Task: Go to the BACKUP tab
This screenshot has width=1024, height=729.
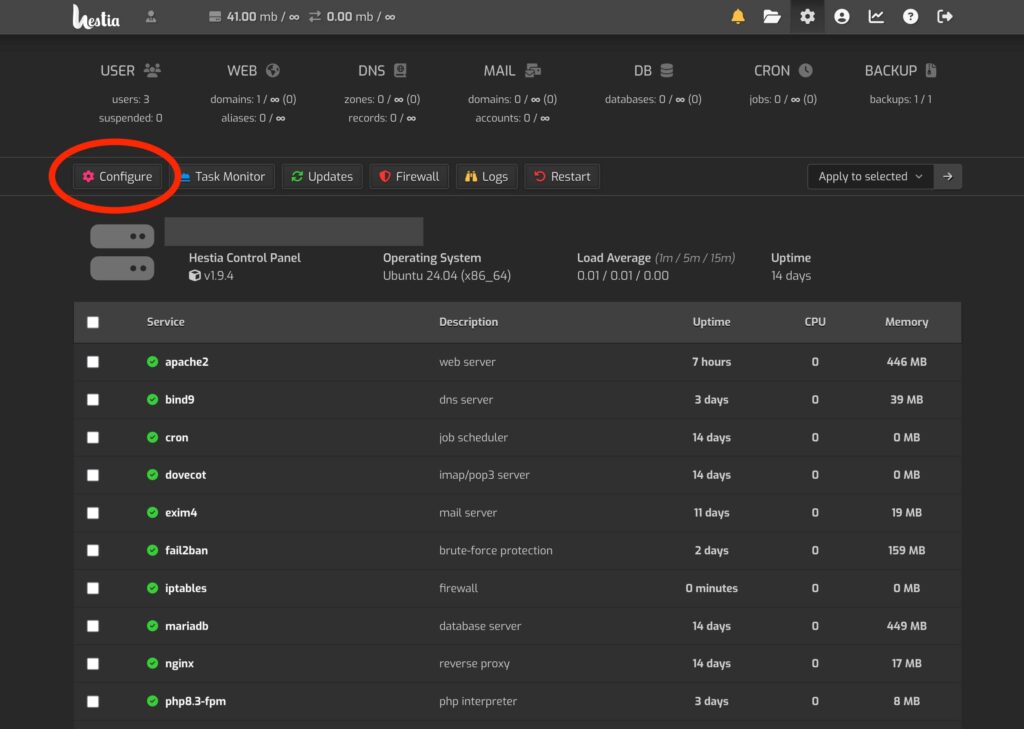Action: tap(901, 71)
